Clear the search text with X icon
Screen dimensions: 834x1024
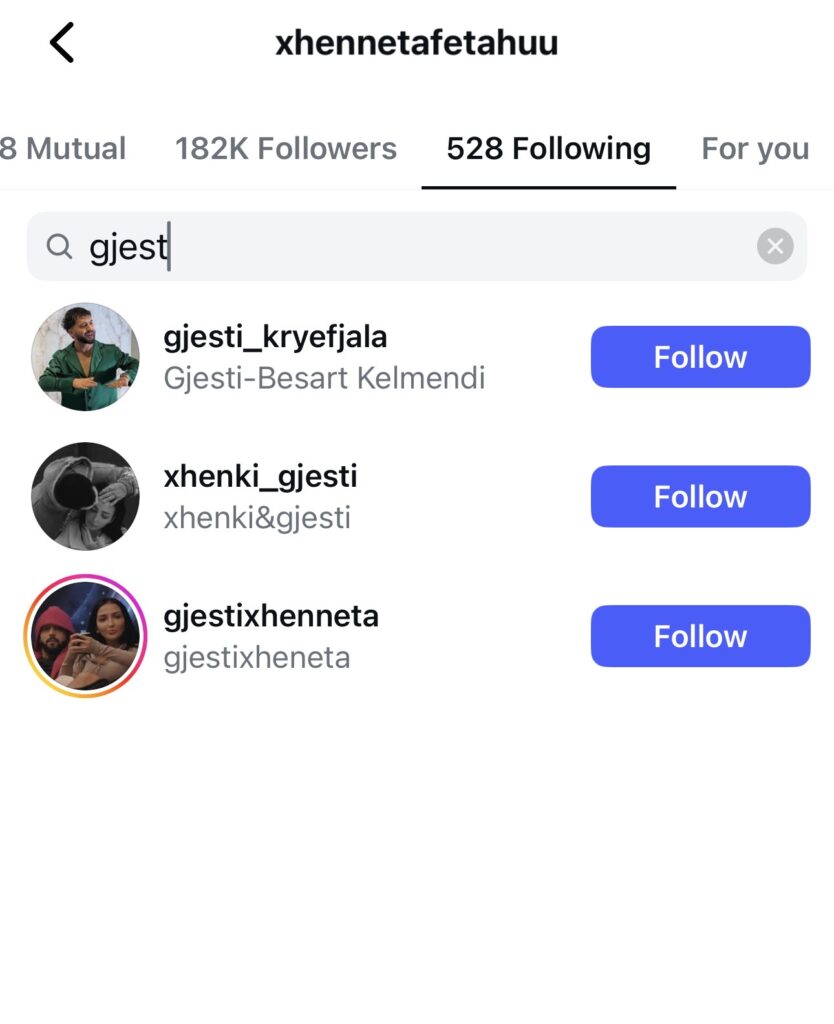coord(775,246)
